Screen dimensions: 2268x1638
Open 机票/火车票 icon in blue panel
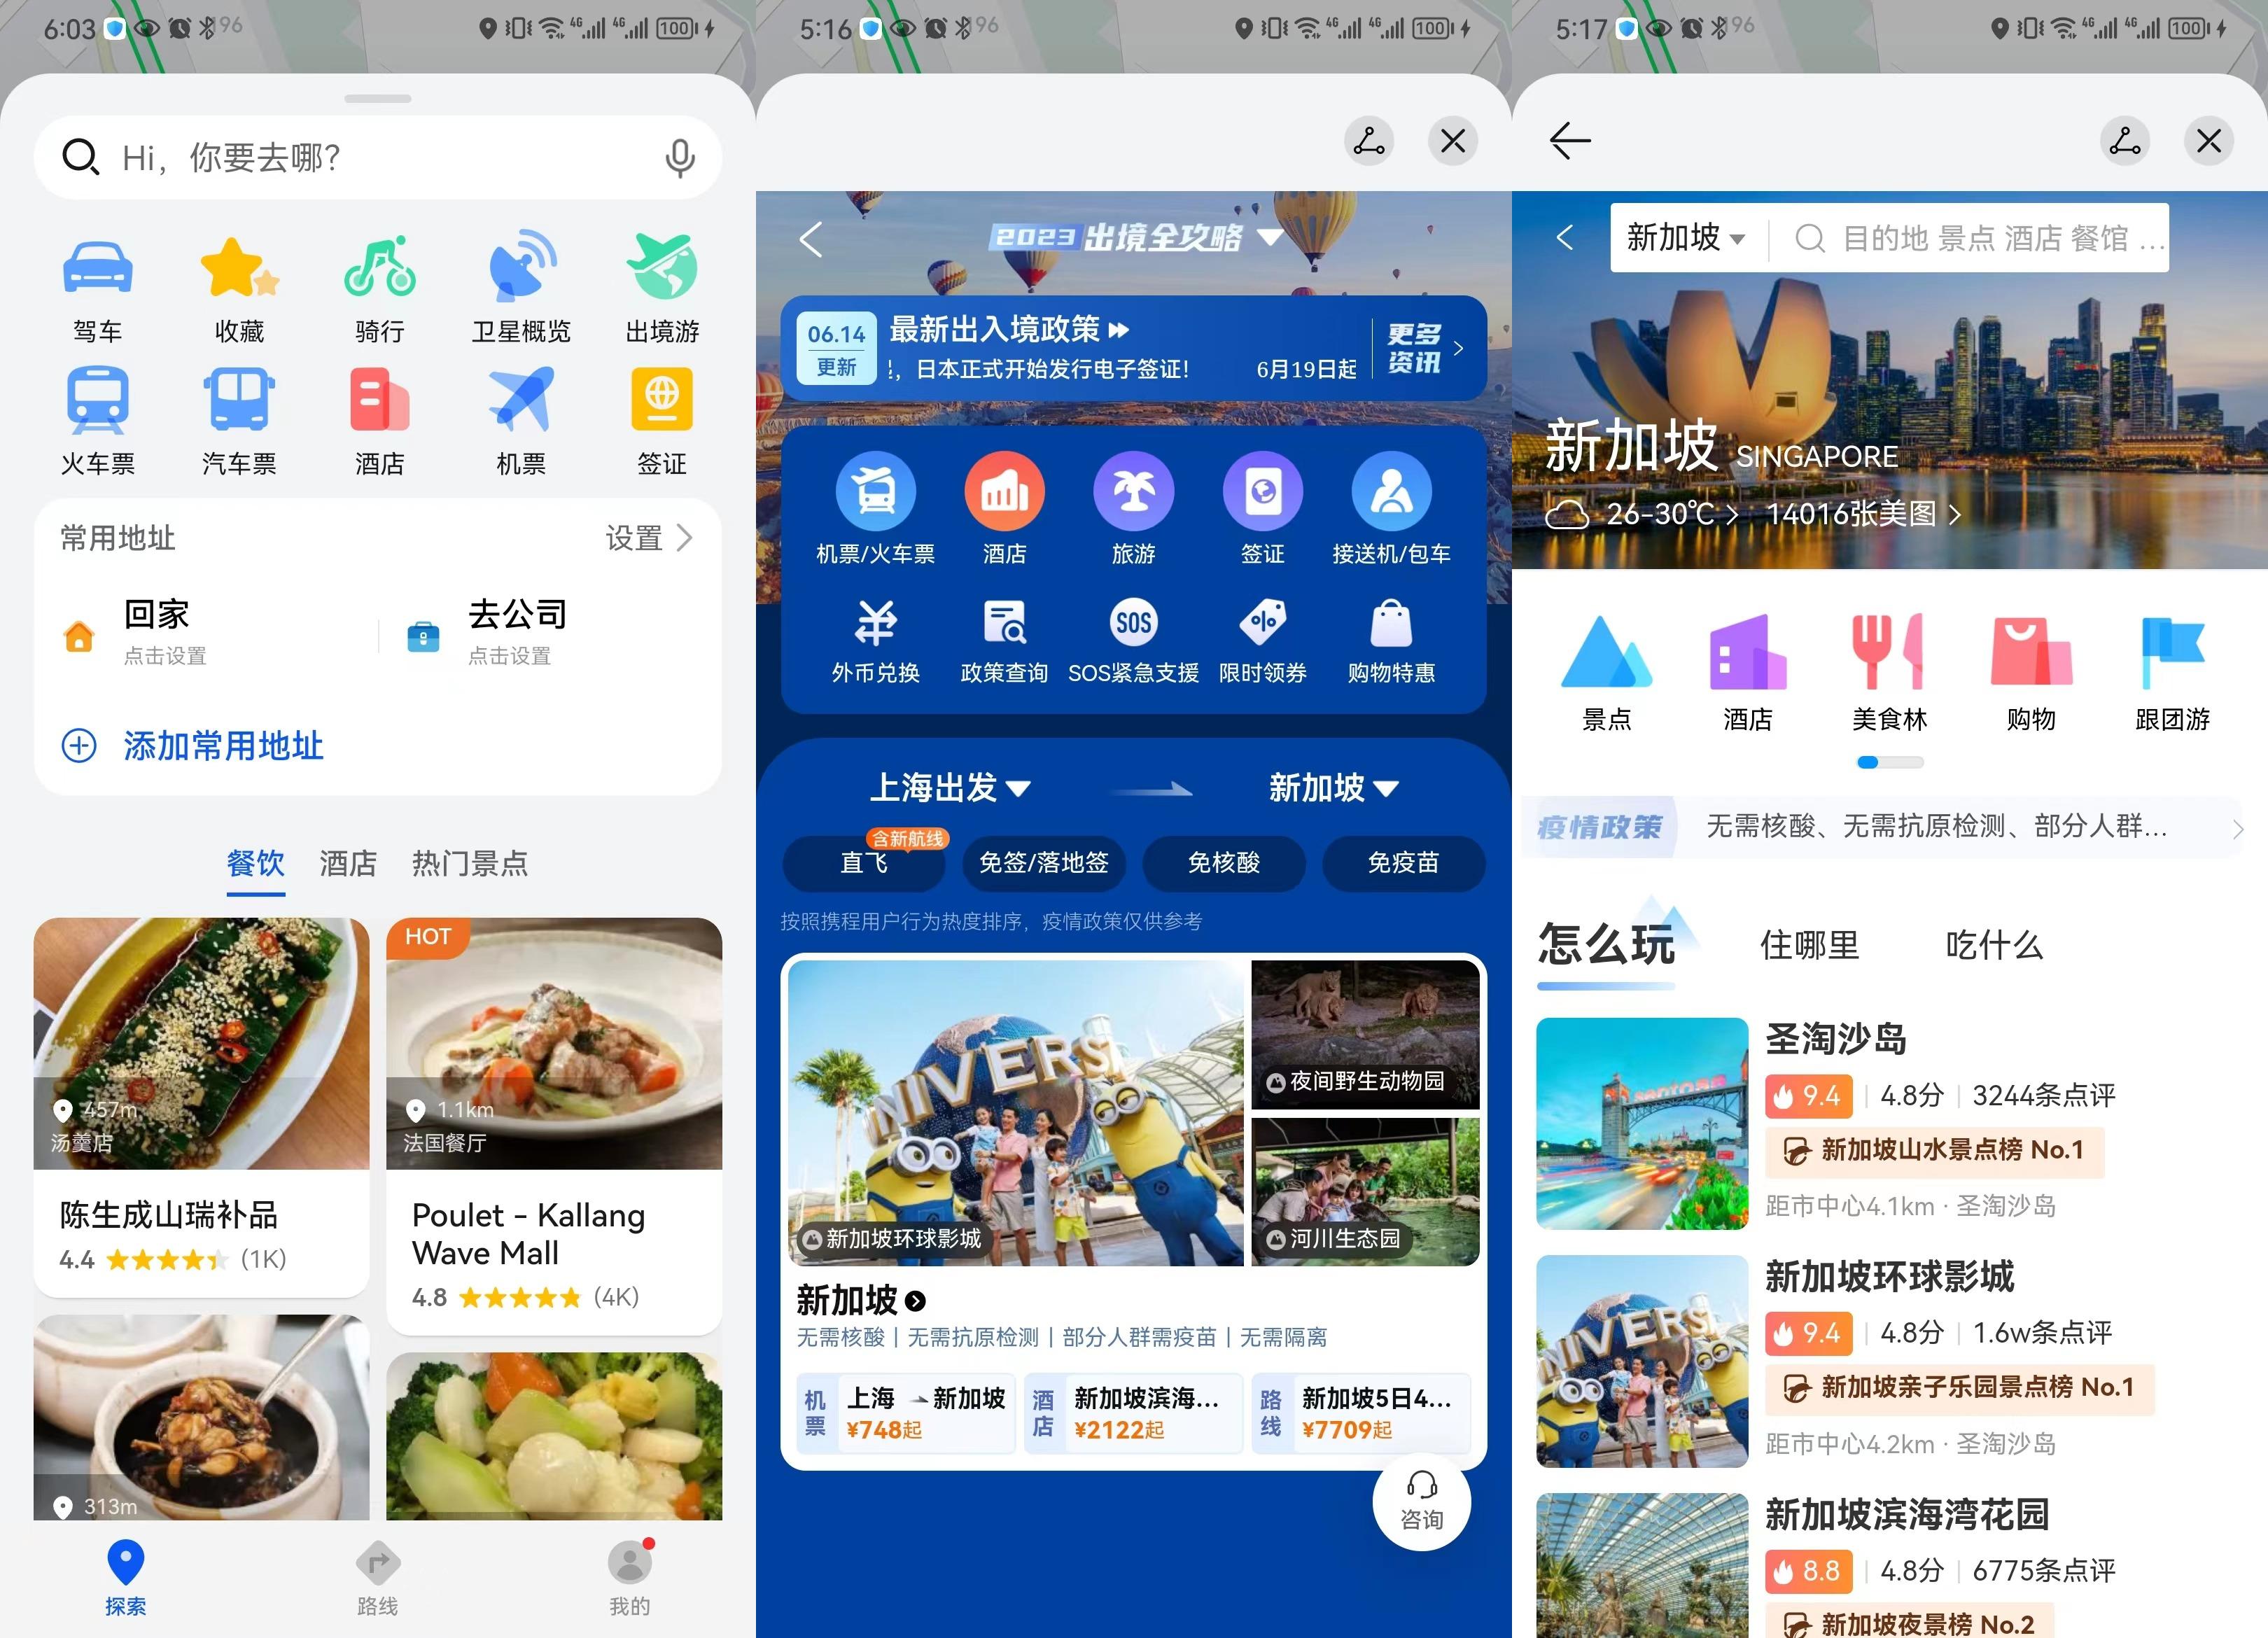[x=875, y=491]
